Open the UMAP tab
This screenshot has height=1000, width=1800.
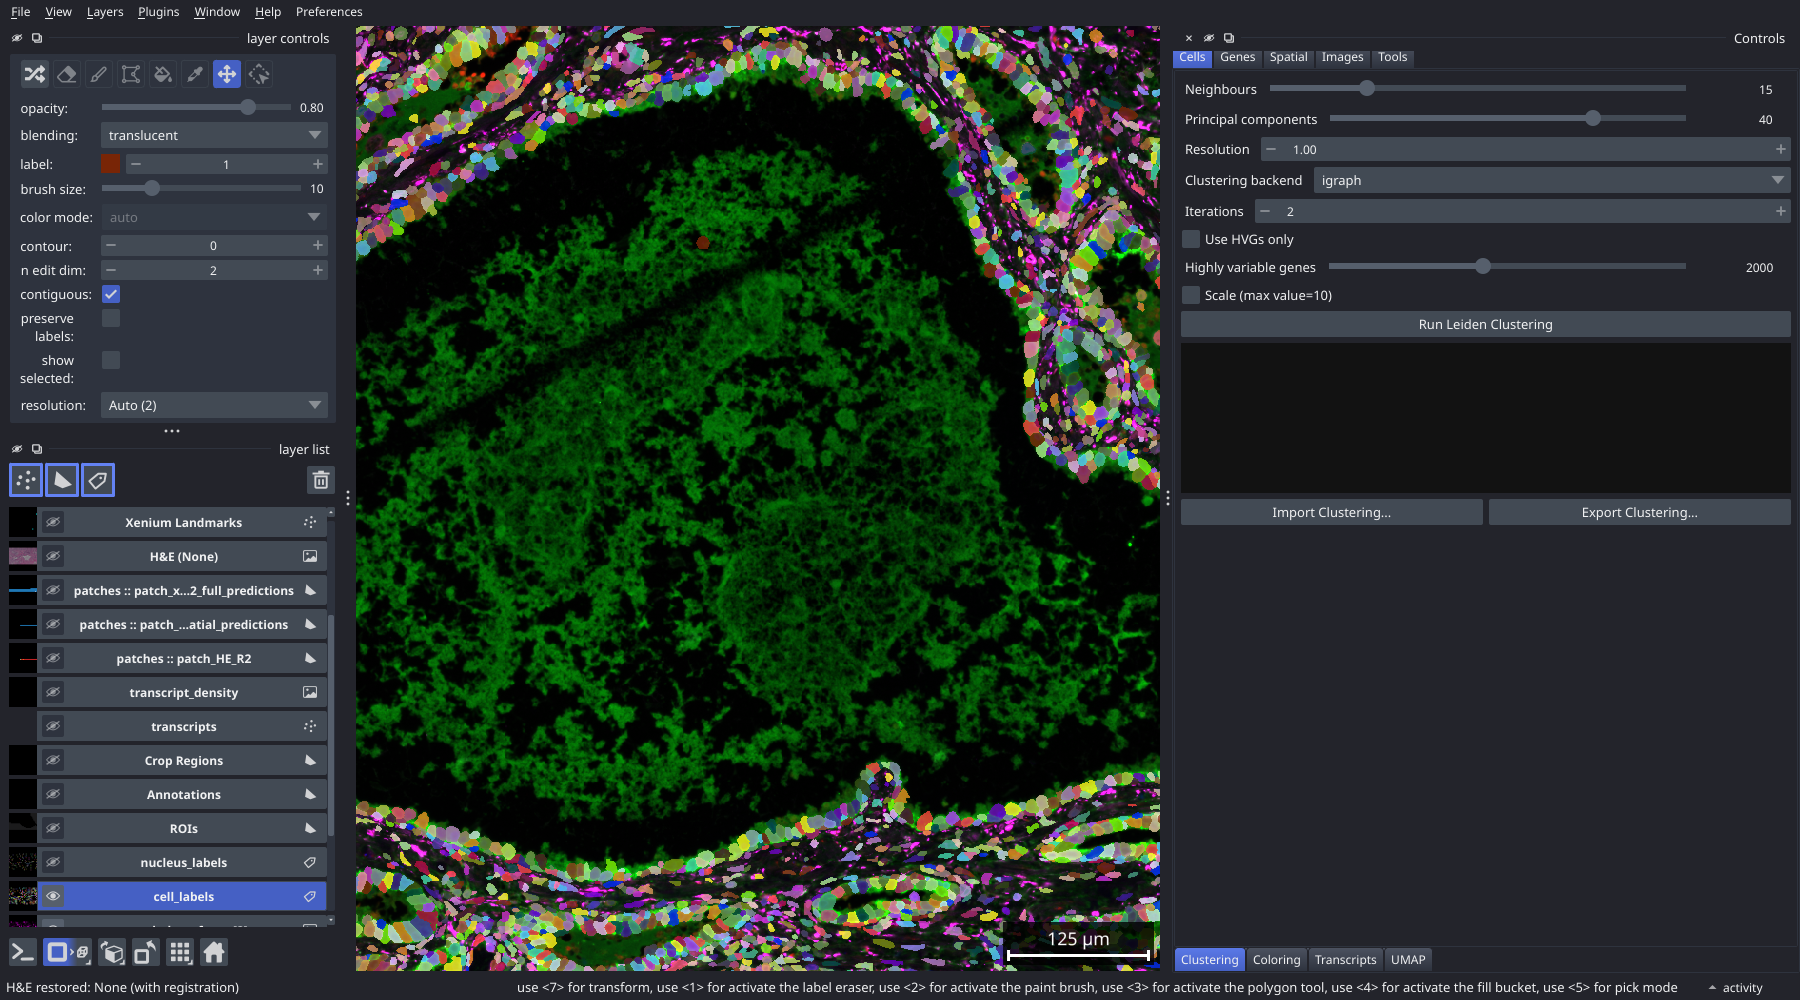(1408, 959)
